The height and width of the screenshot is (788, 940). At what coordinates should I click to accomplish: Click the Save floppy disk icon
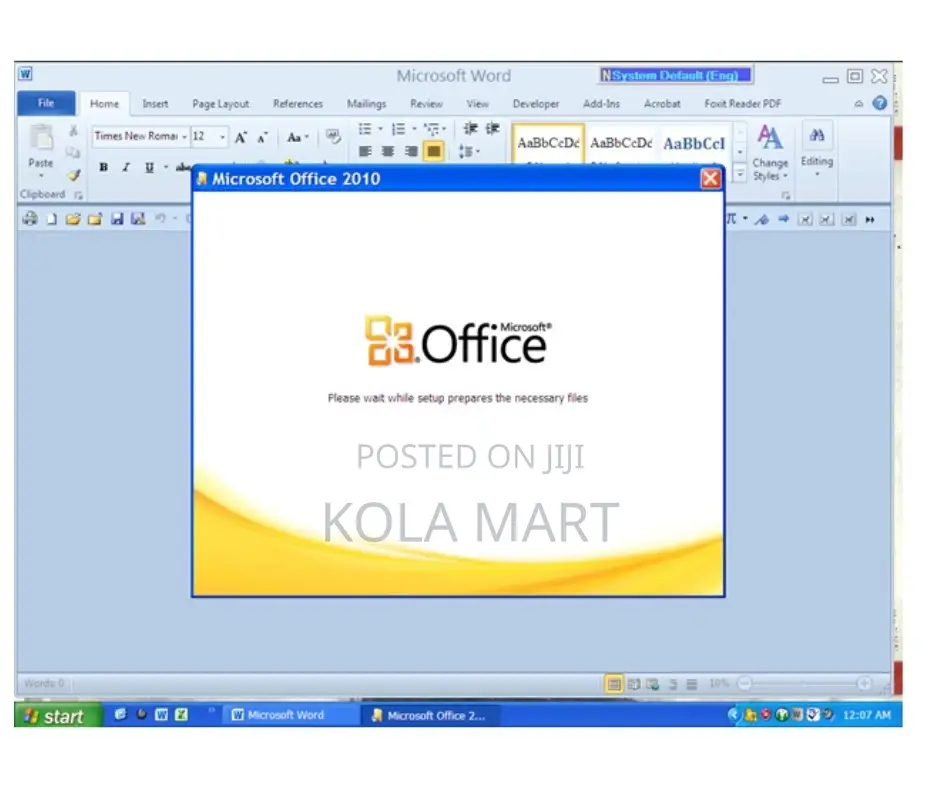(117, 219)
